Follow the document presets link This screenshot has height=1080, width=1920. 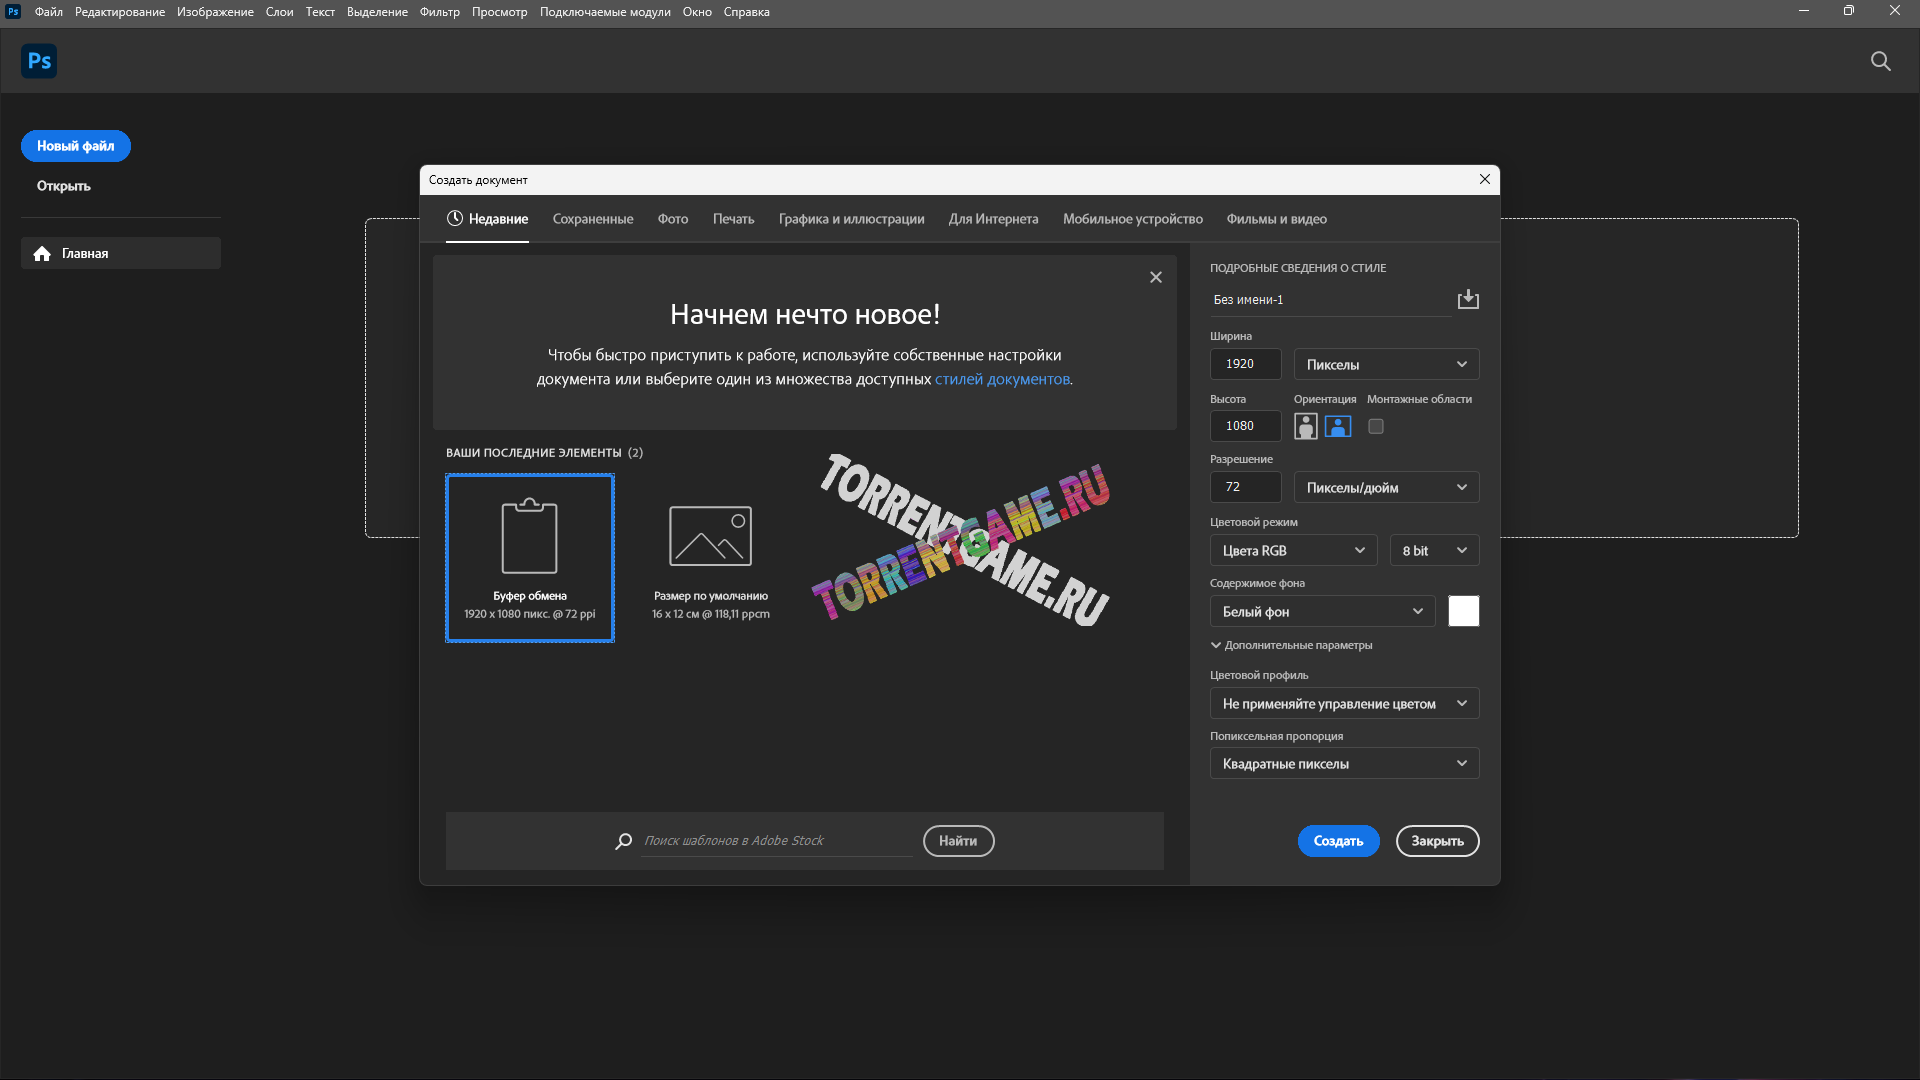coord(1001,379)
